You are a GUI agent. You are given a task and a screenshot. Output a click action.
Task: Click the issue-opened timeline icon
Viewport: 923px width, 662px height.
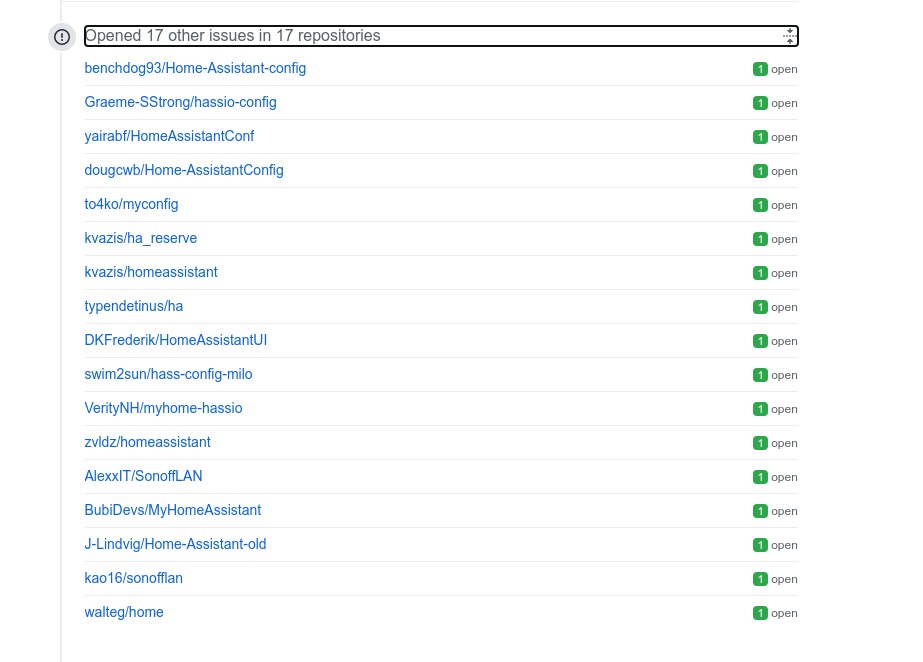coord(62,37)
